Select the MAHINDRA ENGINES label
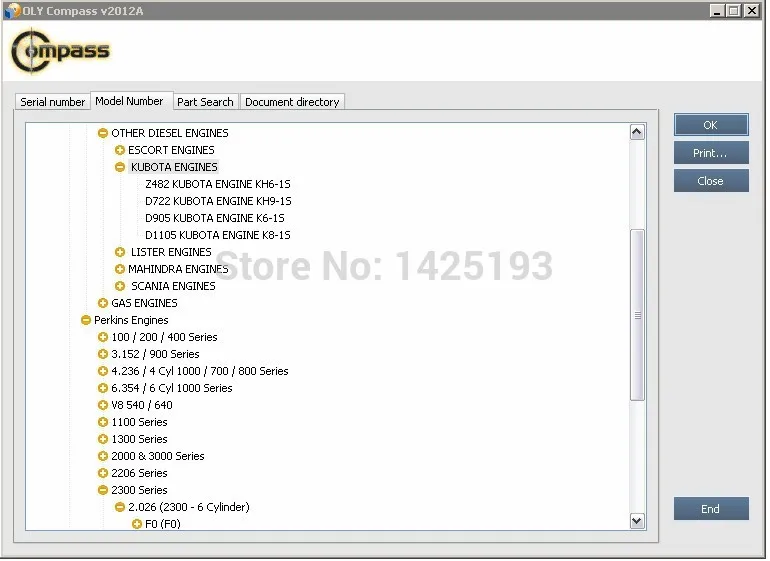This screenshot has height=561, width=770. [x=178, y=269]
